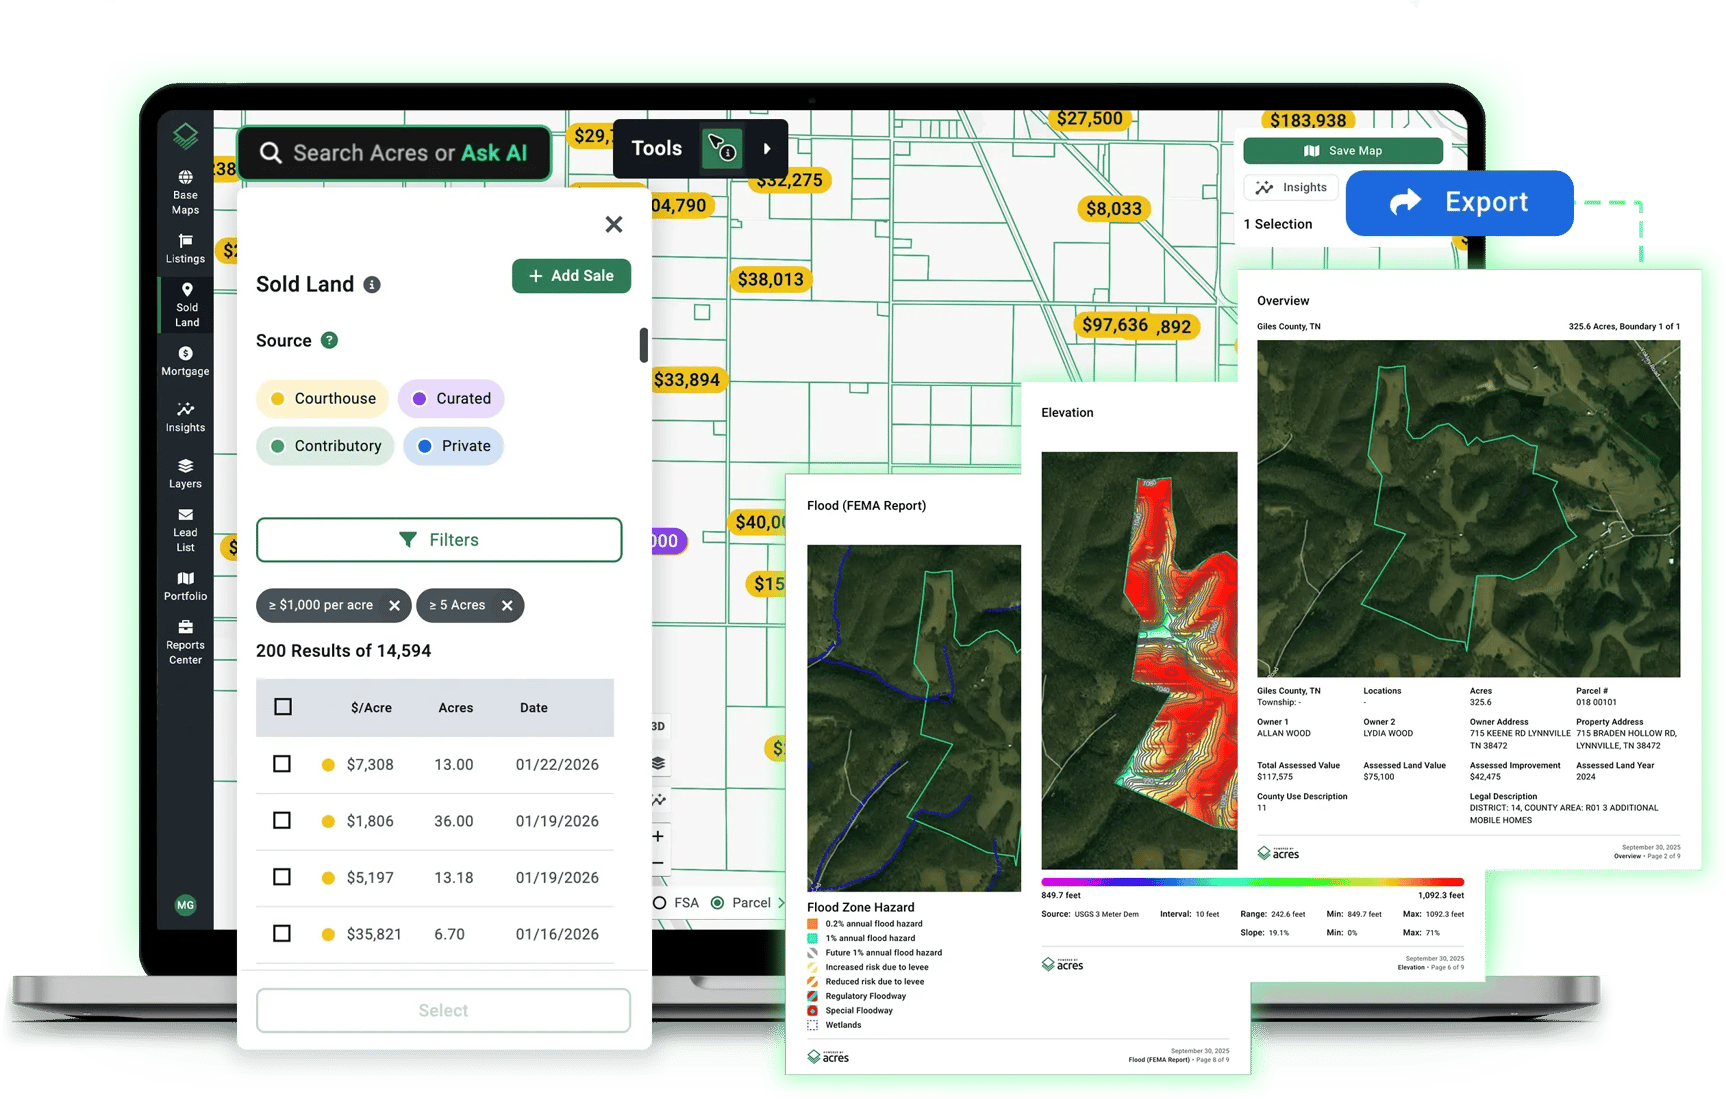Viewport: 1726px width, 1099px height.
Task: Click the Insights button under Save Map
Action: 1291,188
